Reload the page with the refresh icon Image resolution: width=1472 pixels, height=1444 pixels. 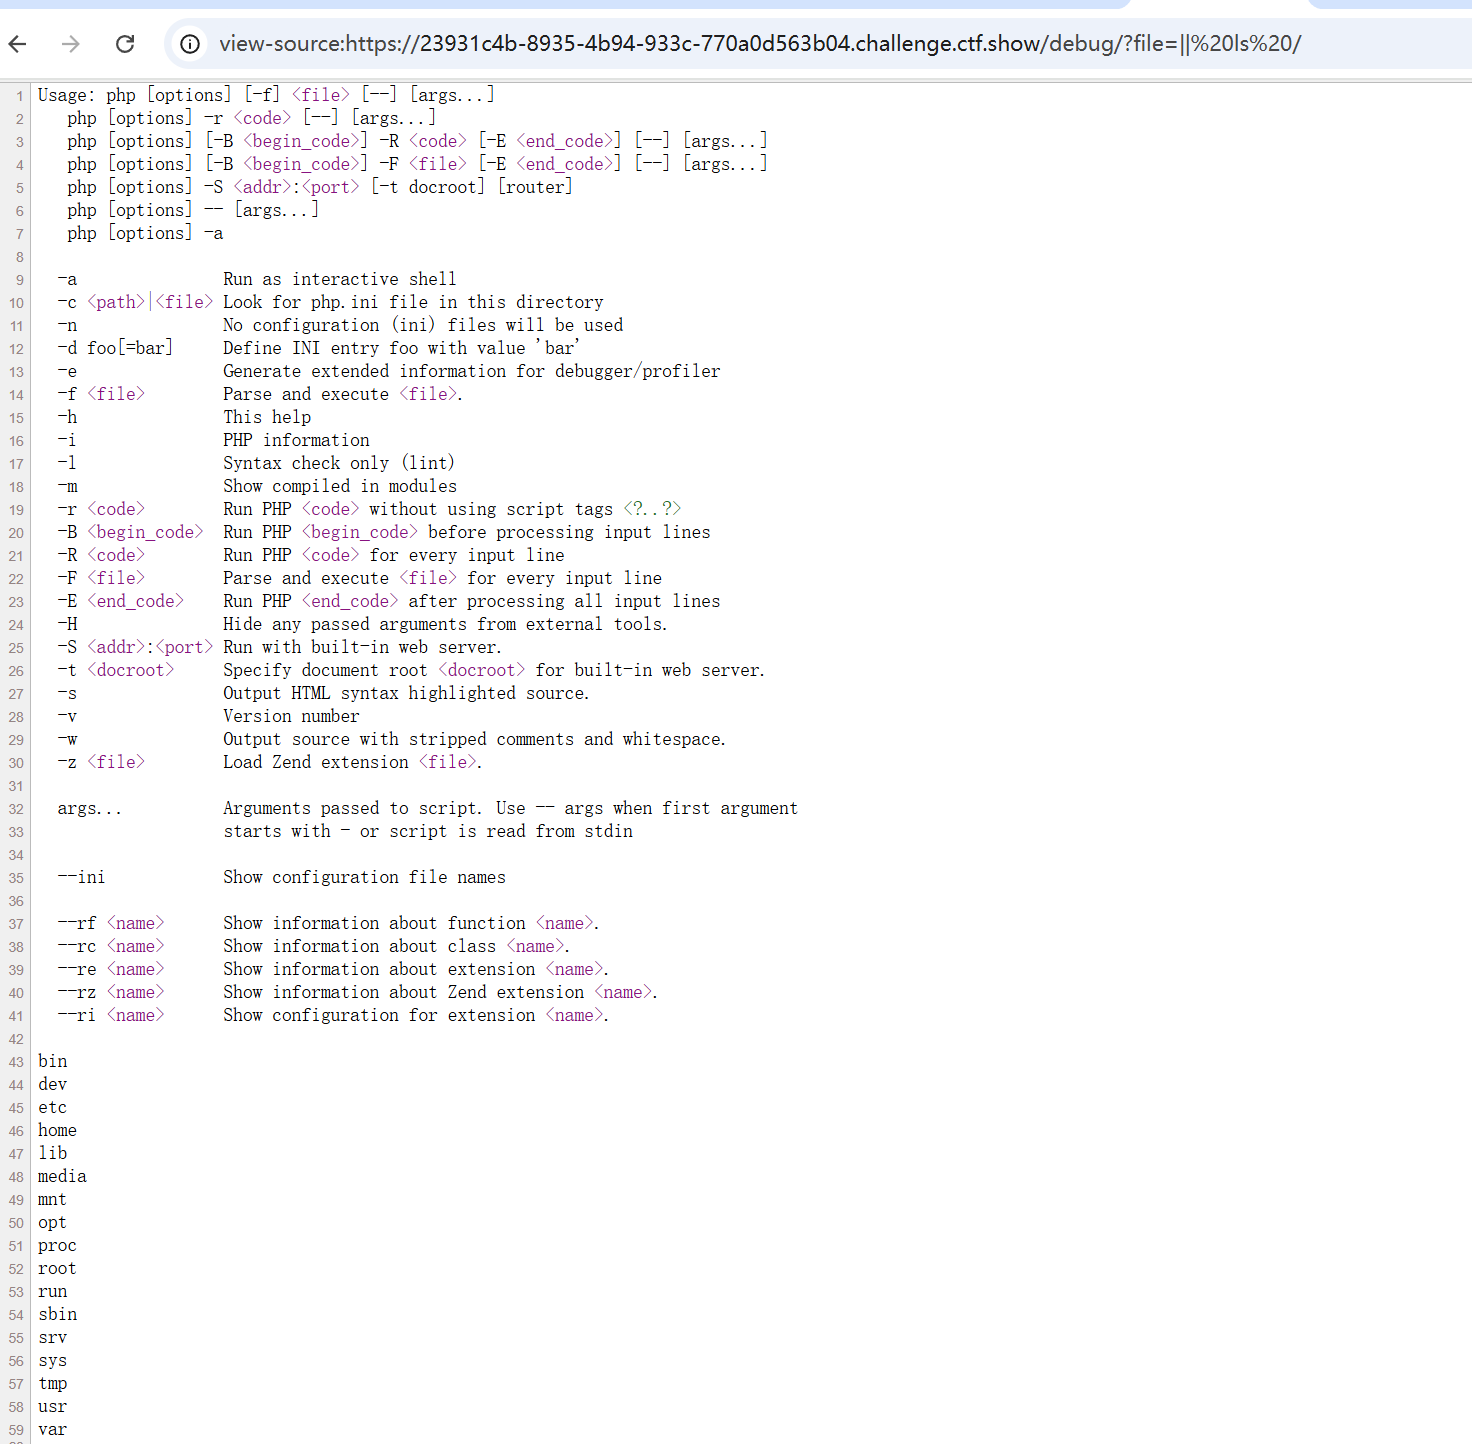coord(125,43)
